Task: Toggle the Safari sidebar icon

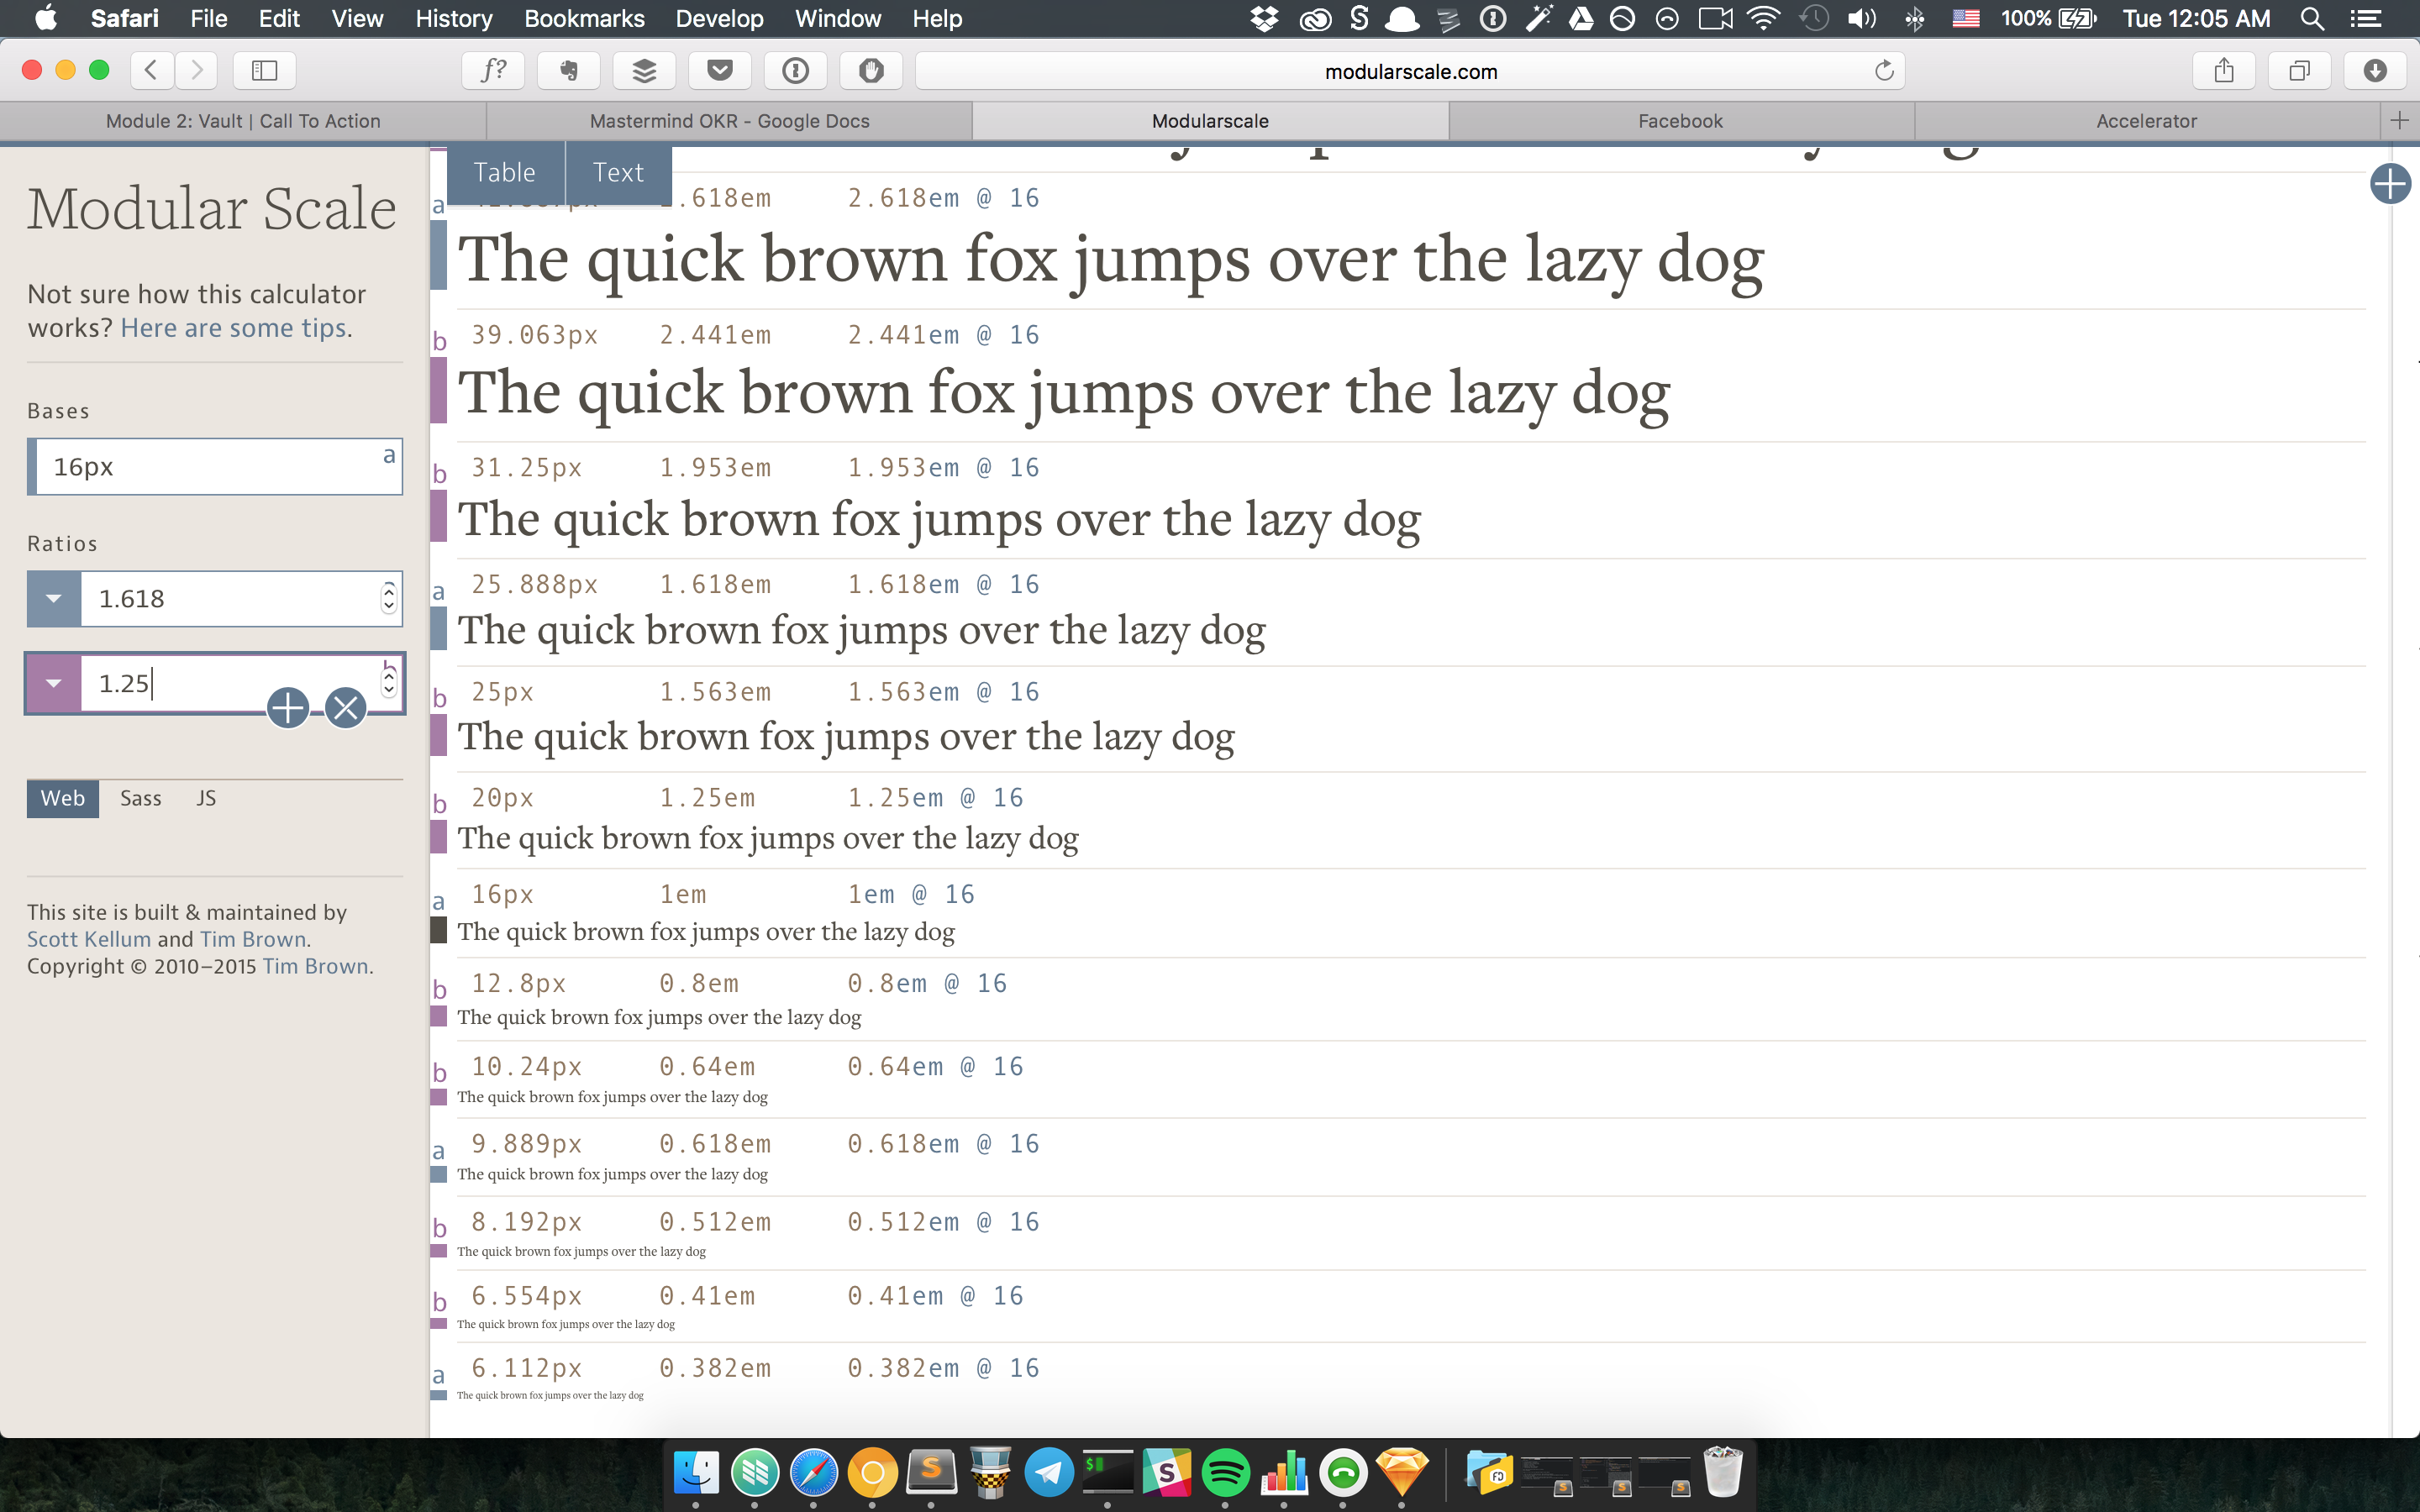Action: tap(264, 70)
